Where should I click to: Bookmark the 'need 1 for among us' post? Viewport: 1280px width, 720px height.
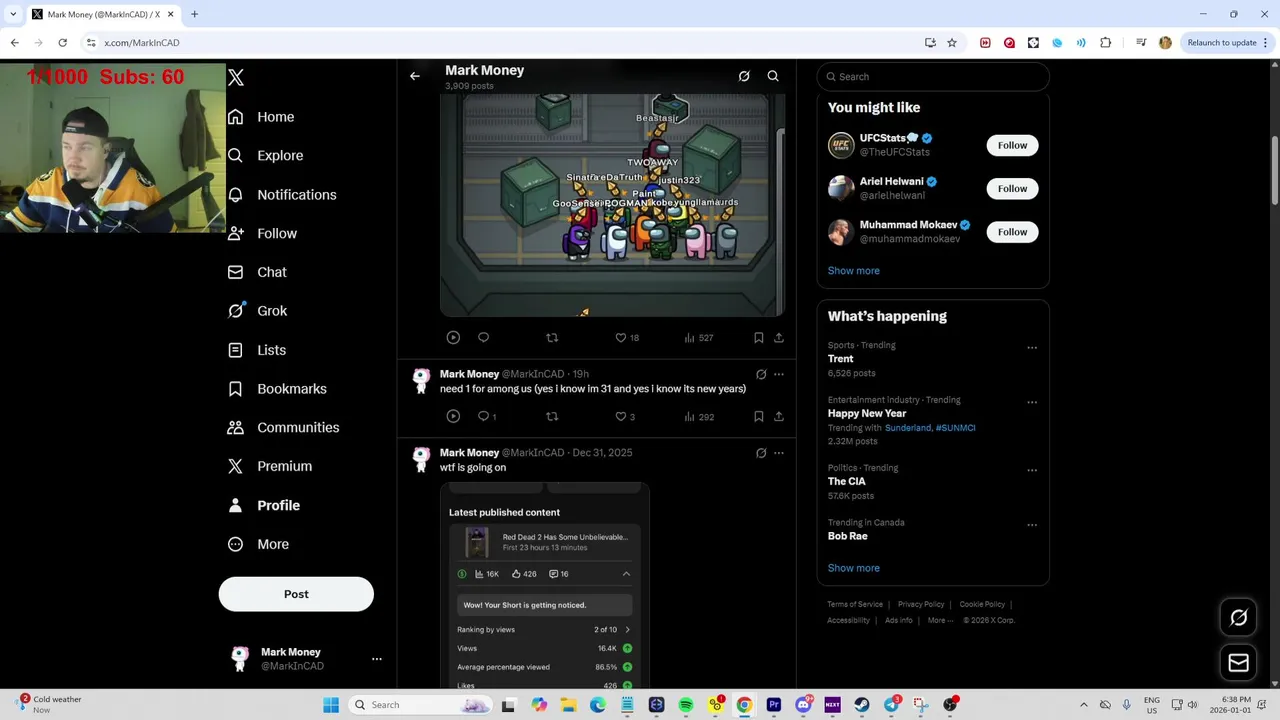pos(759,416)
